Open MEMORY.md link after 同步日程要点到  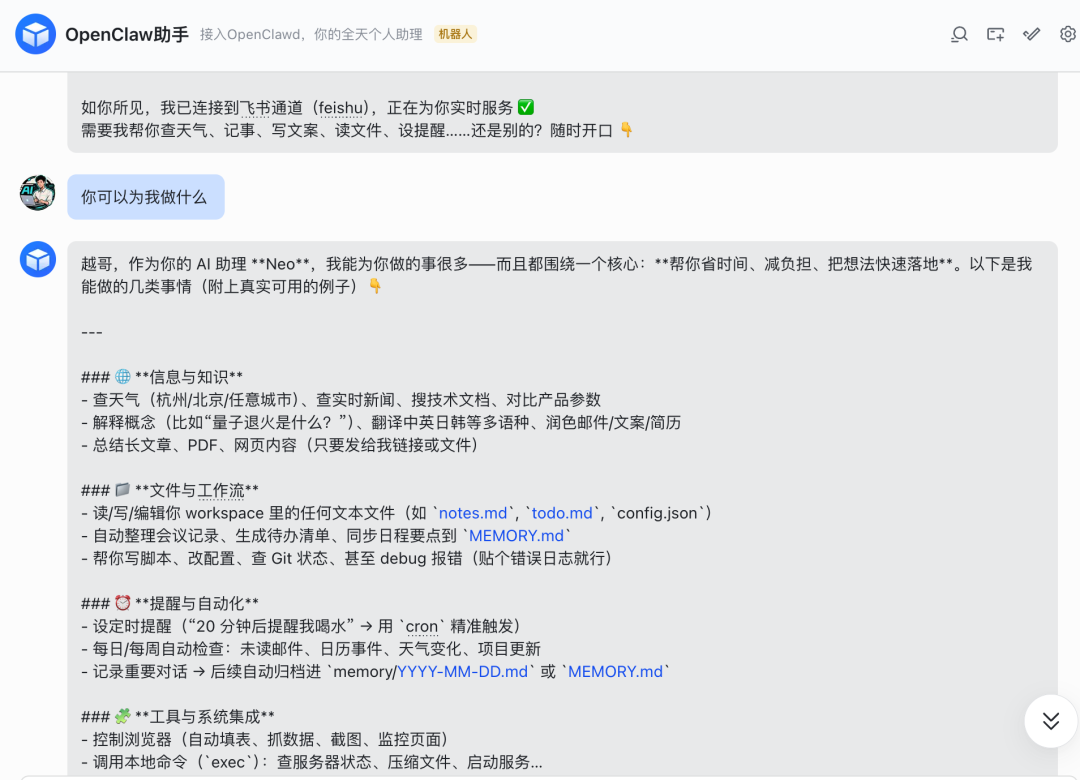516,536
